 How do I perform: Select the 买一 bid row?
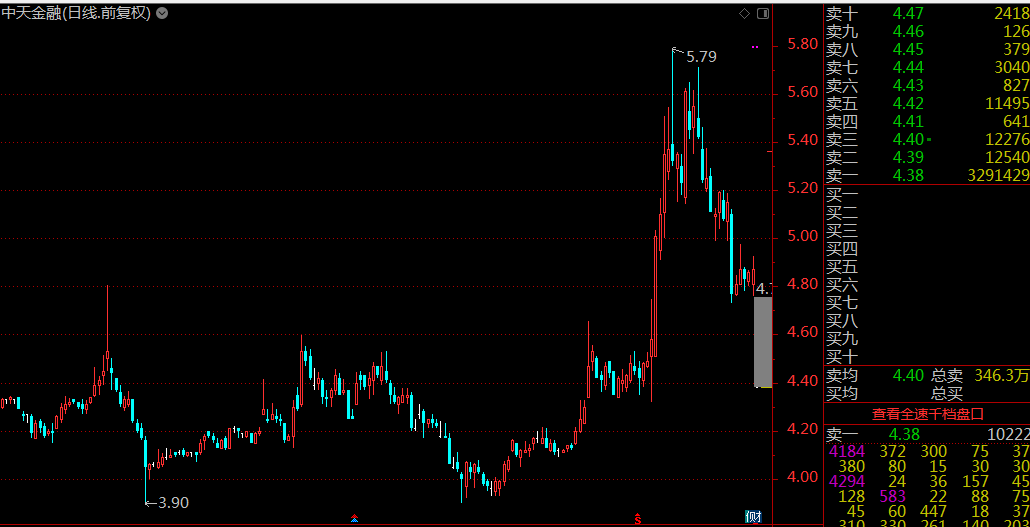(x=927, y=194)
